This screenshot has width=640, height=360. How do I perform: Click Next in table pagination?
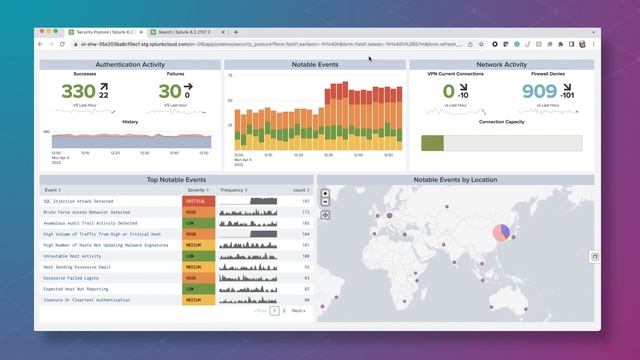(298, 311)
